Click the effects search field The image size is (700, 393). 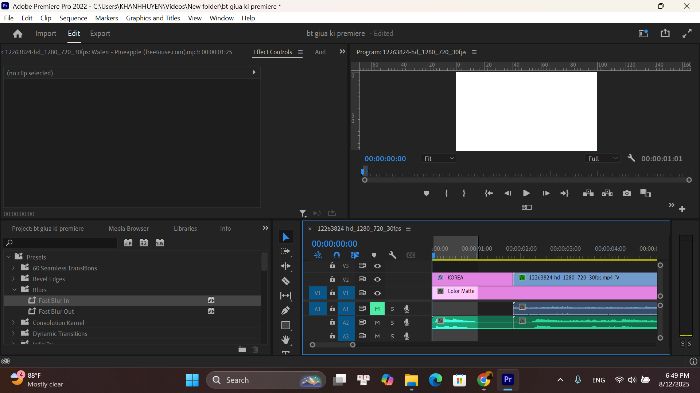point(60,242)
